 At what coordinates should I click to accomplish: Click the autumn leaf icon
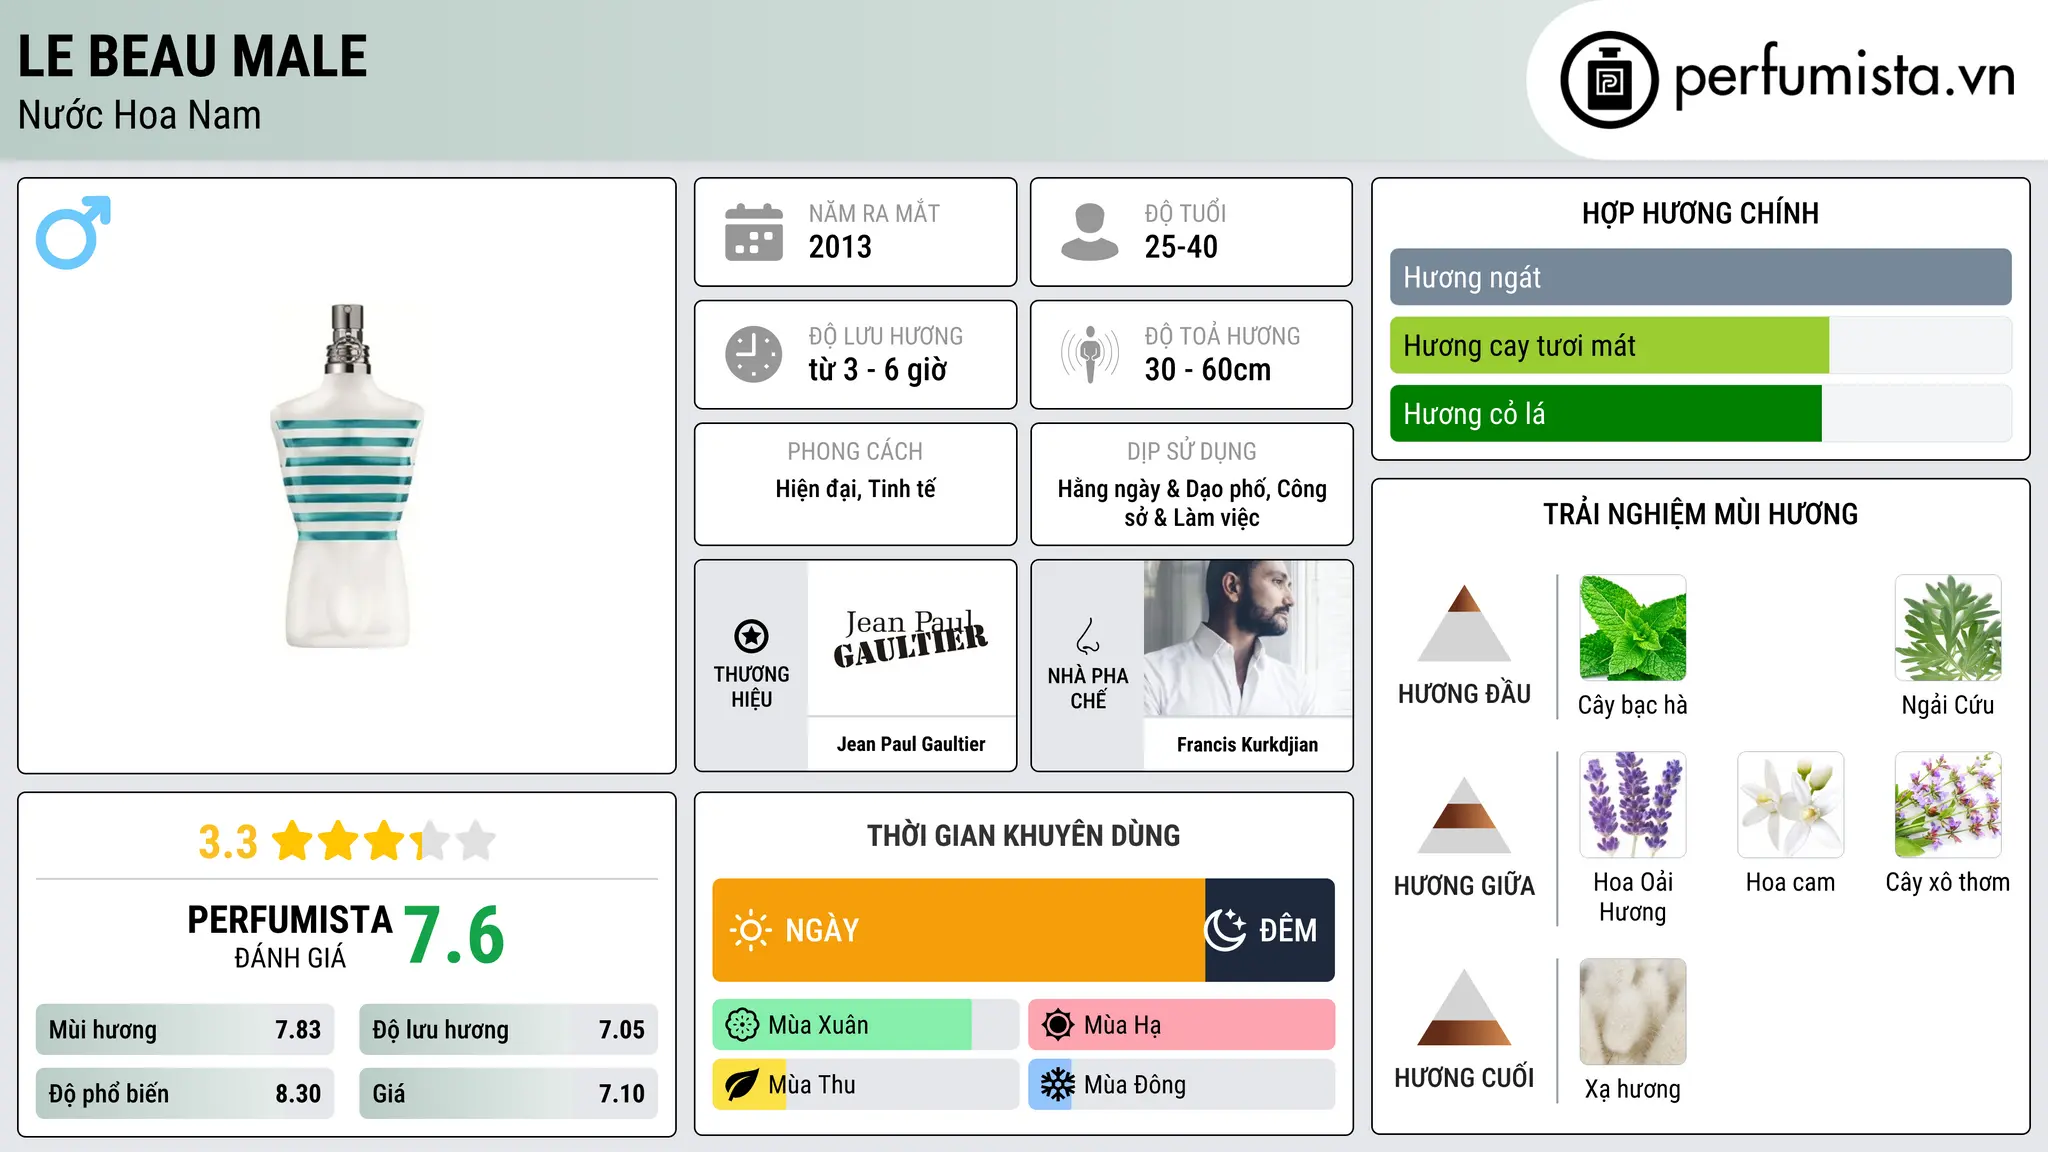click(x=742, y=1085)
